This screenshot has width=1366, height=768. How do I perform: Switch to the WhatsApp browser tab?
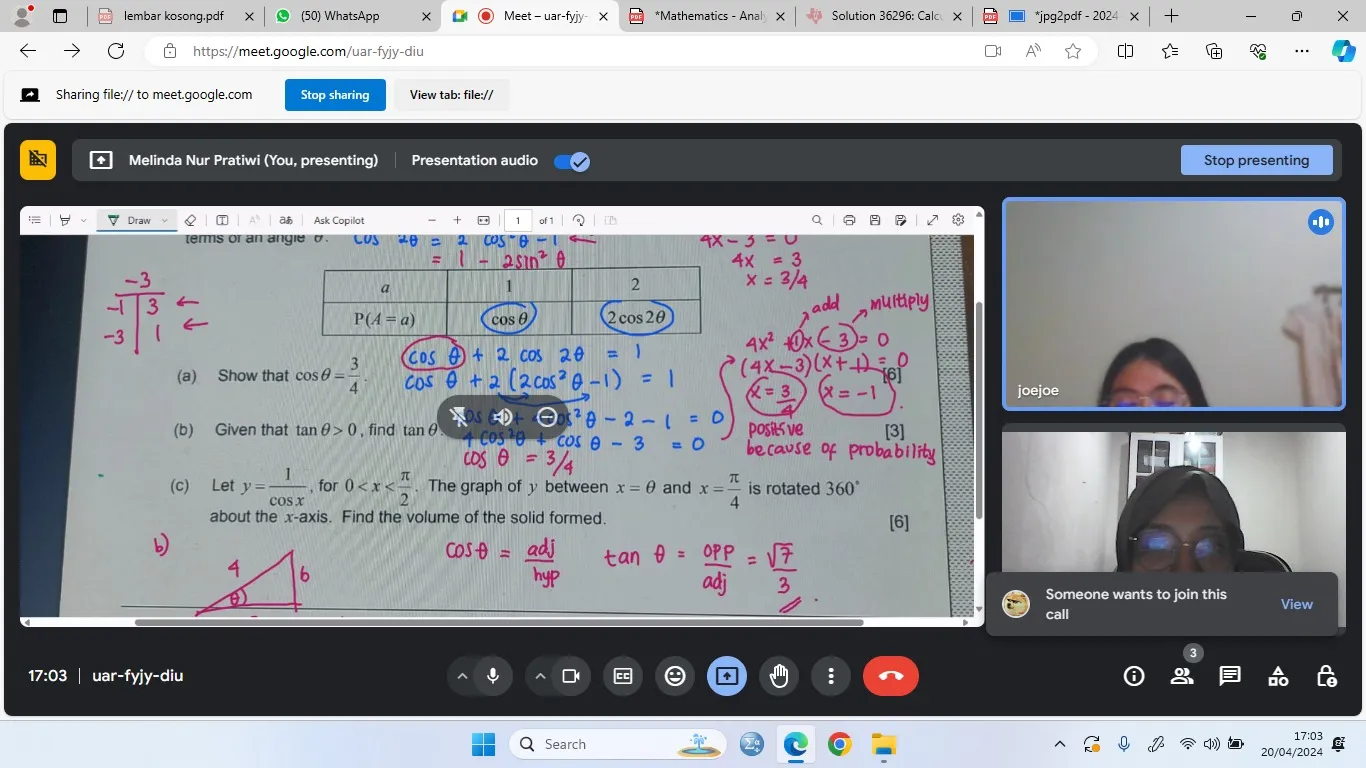[339, 16]
